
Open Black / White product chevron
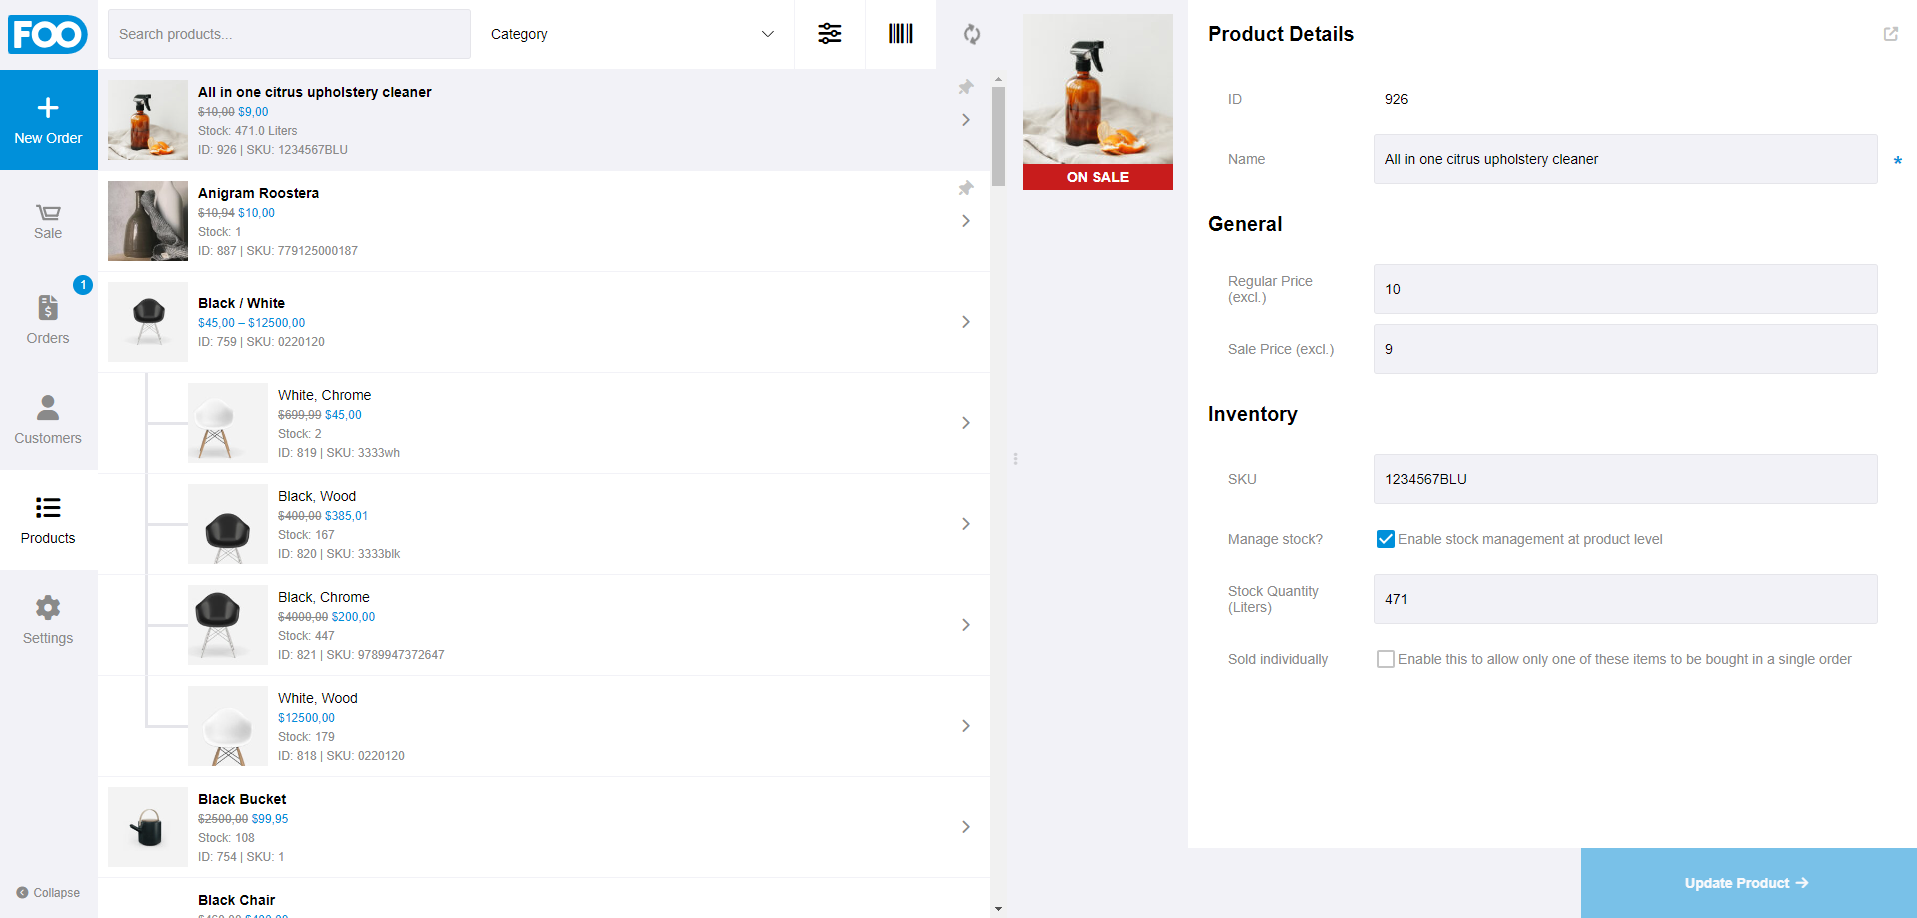click(966, 322)
